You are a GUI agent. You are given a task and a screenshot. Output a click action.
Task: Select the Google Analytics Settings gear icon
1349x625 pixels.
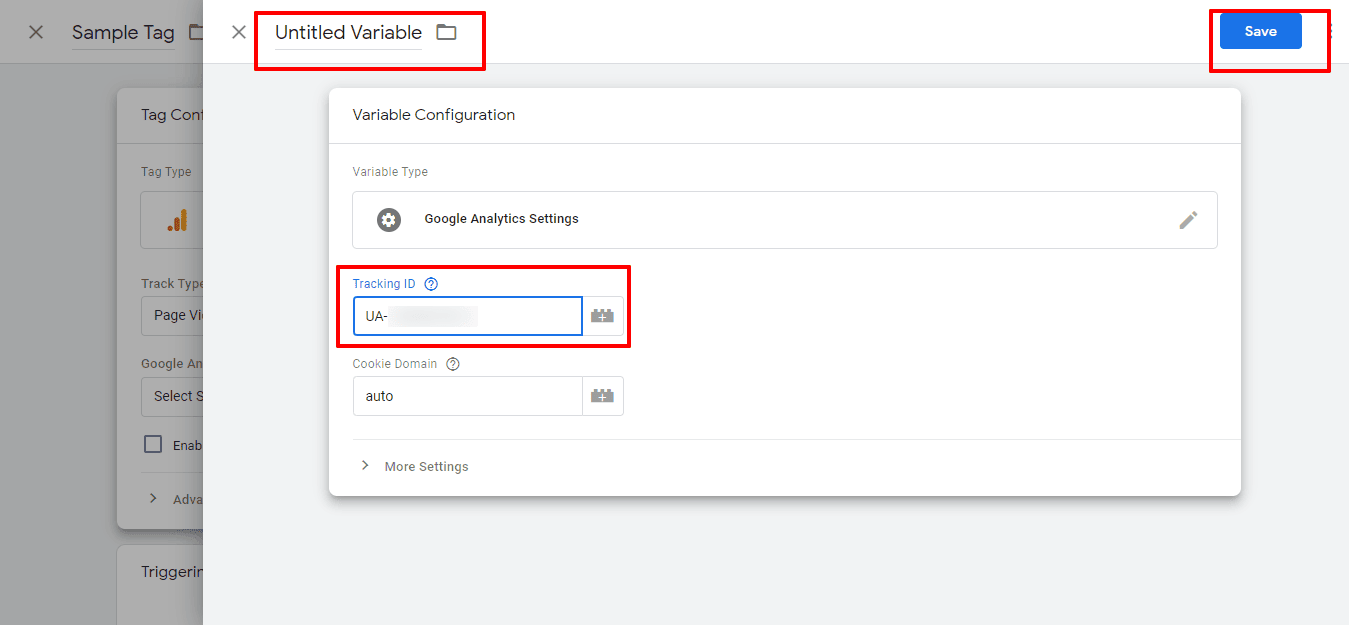click(x=389, y=220)
